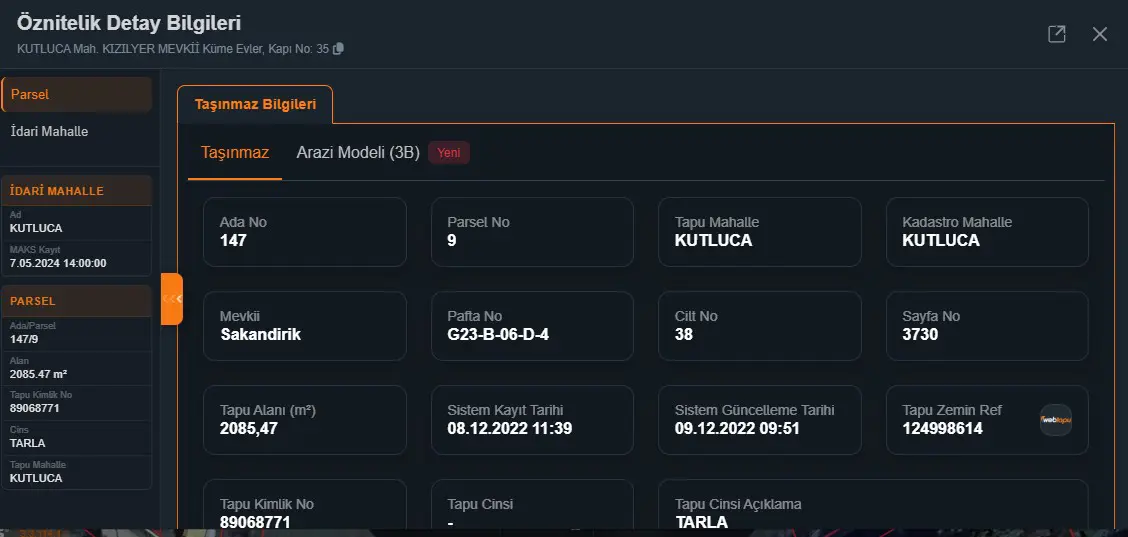
Task: Select Parsel in the left sidebar
Action: click(76, 94)
